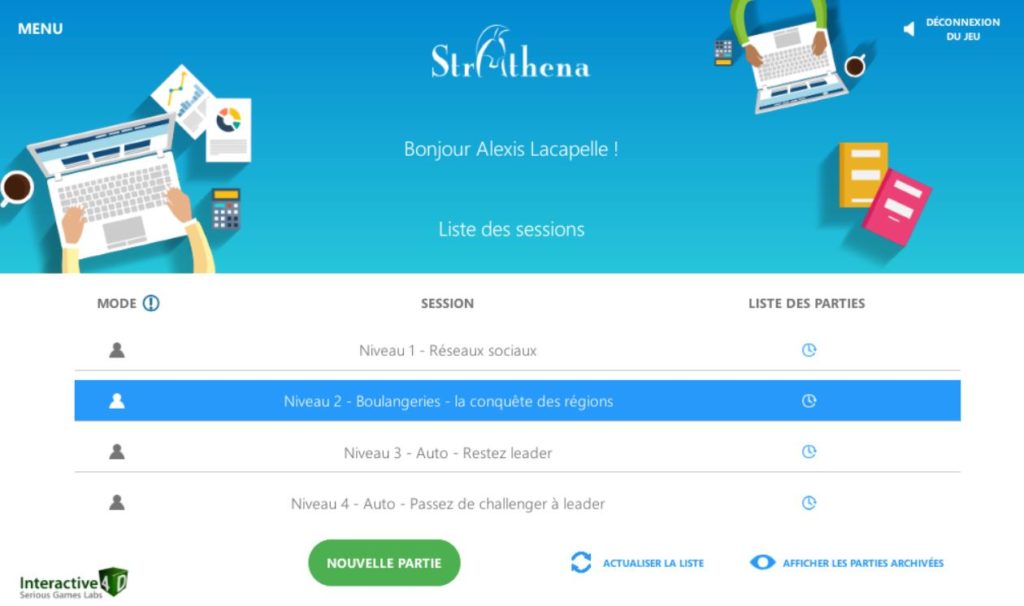The width and height of the screenshot is (1024, 606).
Task: Click the refresh arrows icon
Action: point(581,562)
